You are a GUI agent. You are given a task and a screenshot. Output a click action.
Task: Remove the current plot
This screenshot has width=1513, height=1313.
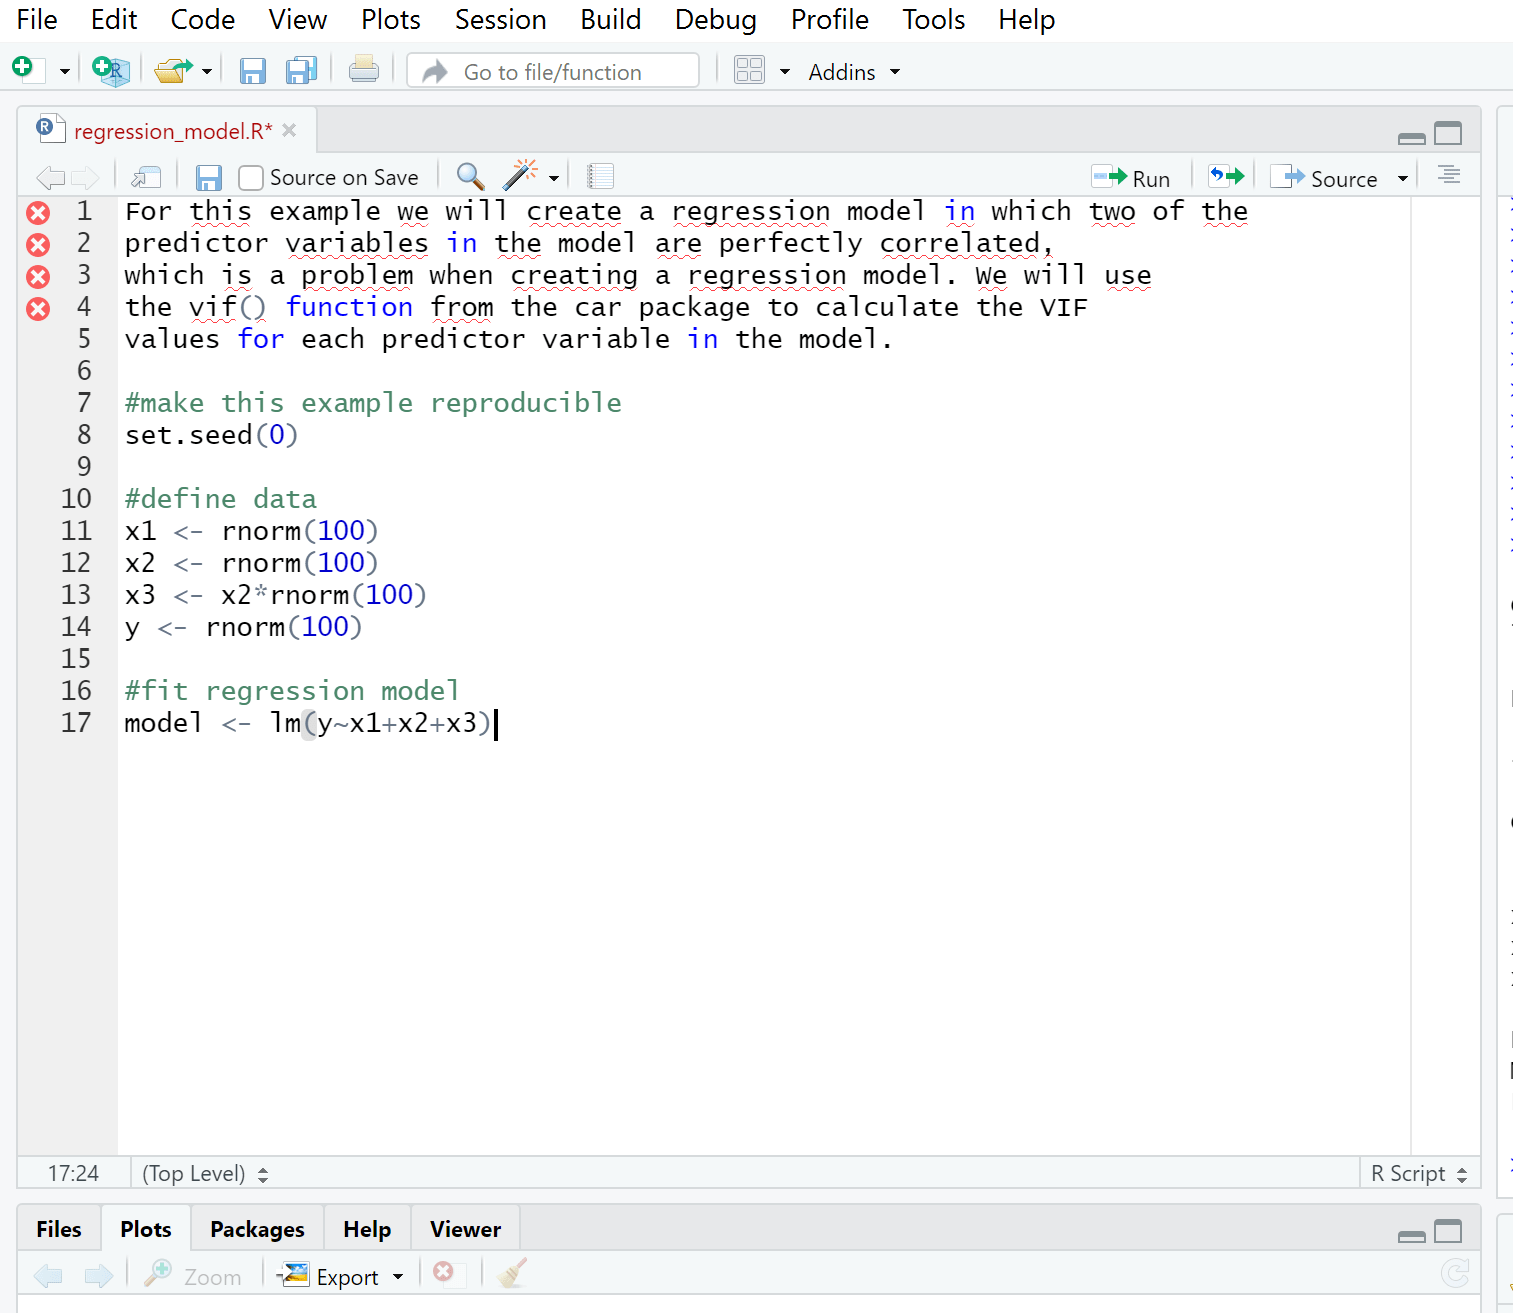point(445,1273)
